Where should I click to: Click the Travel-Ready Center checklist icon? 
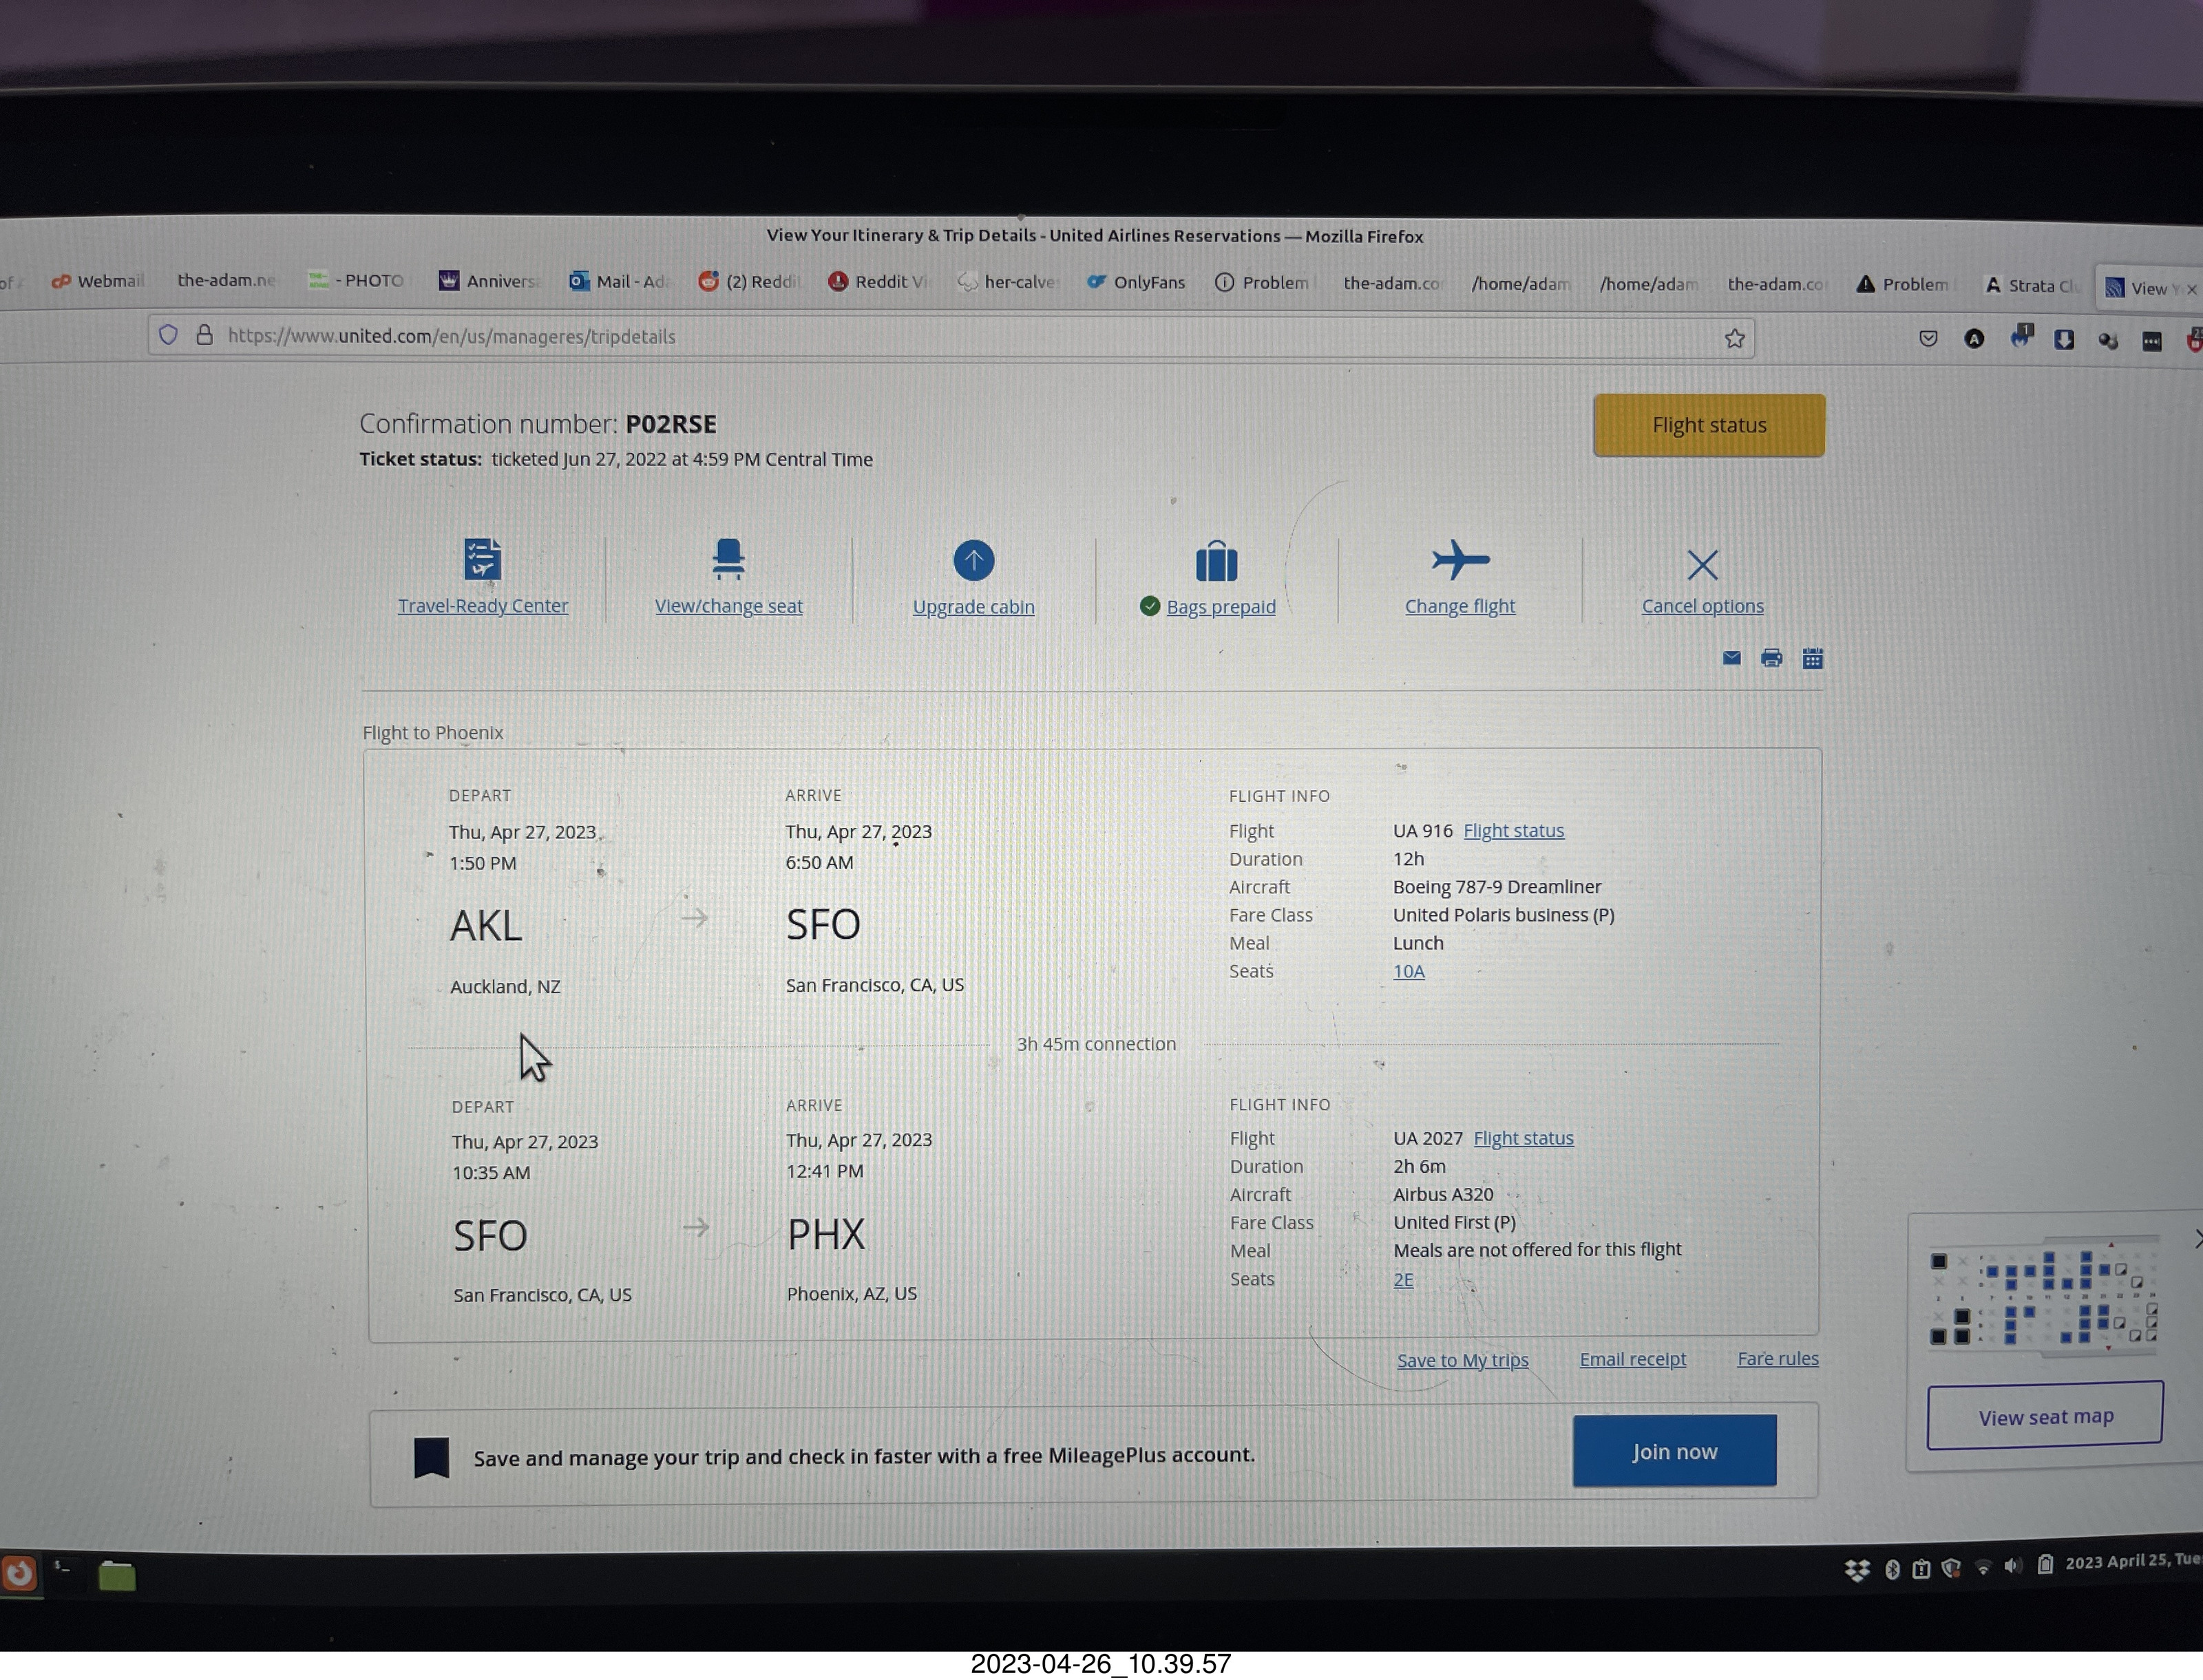pos(482,559)
